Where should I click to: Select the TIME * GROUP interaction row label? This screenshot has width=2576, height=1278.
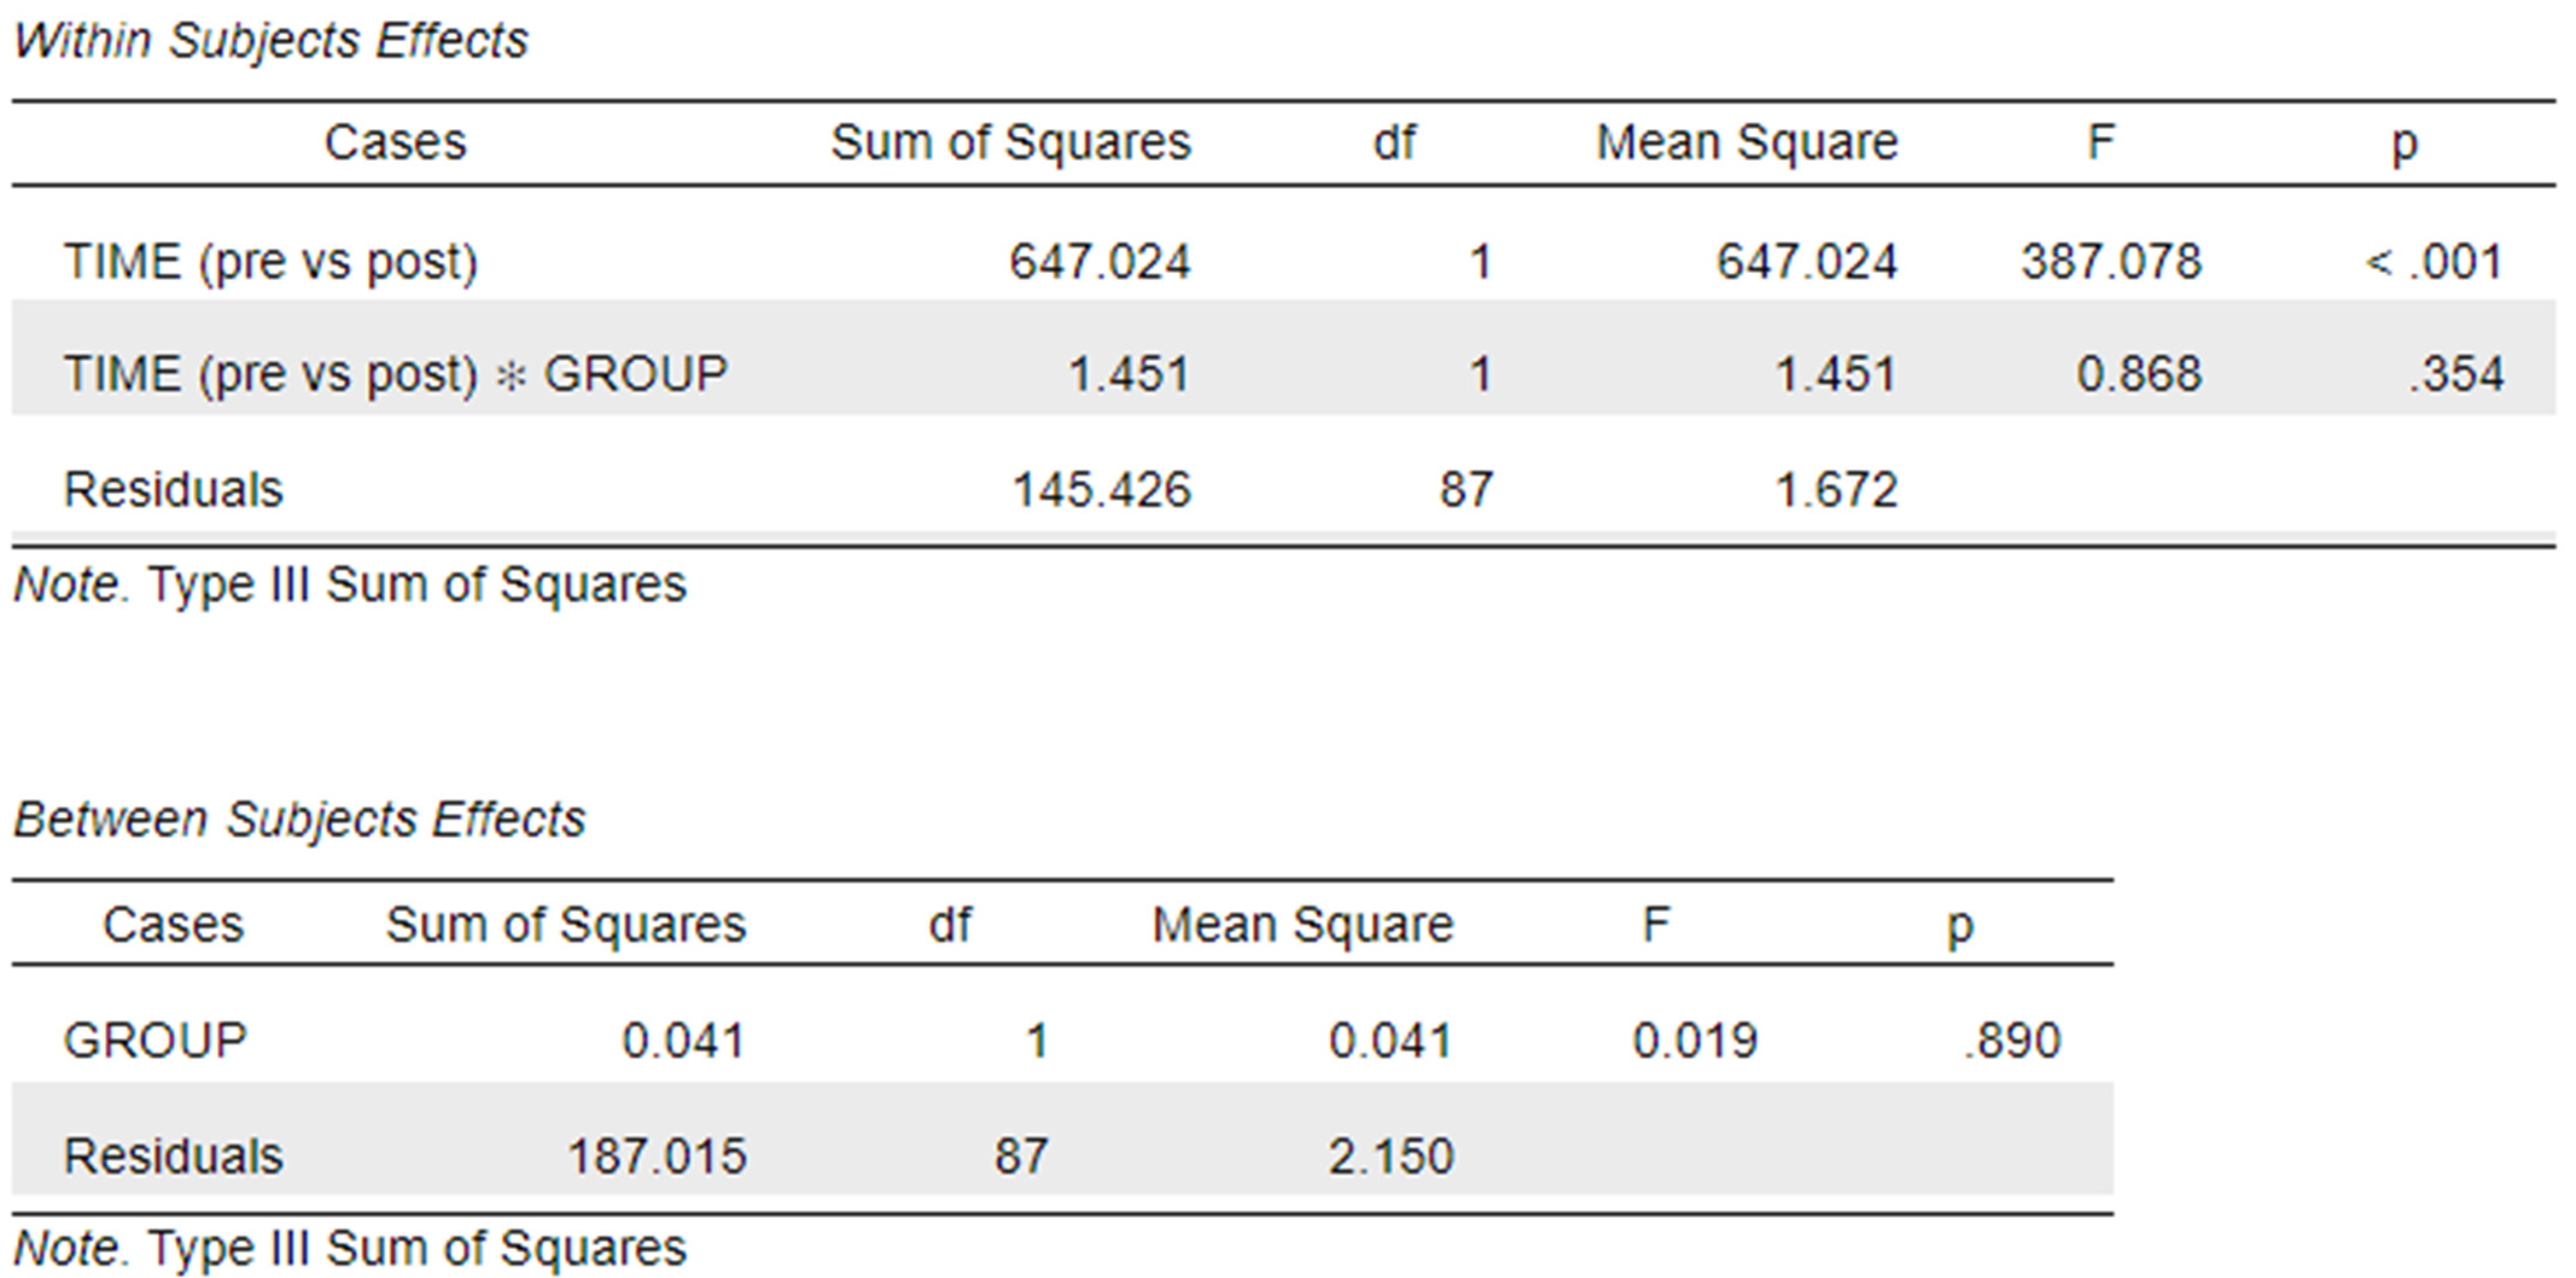[395, 374]
